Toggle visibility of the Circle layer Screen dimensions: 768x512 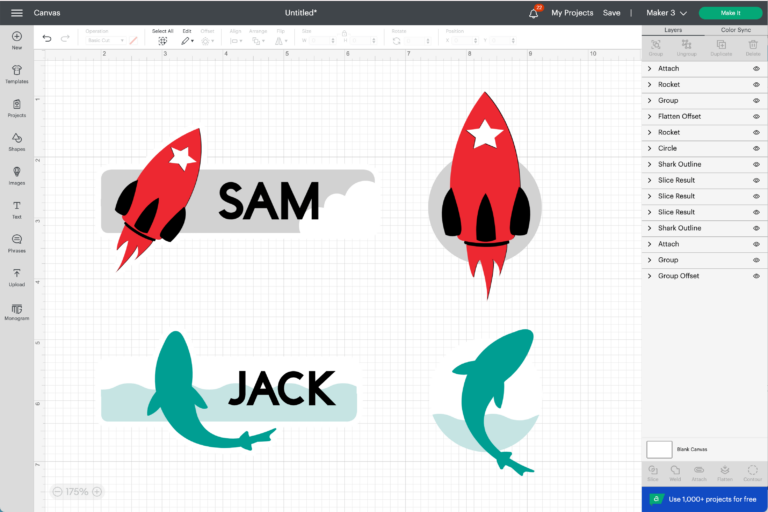point(756,148)
